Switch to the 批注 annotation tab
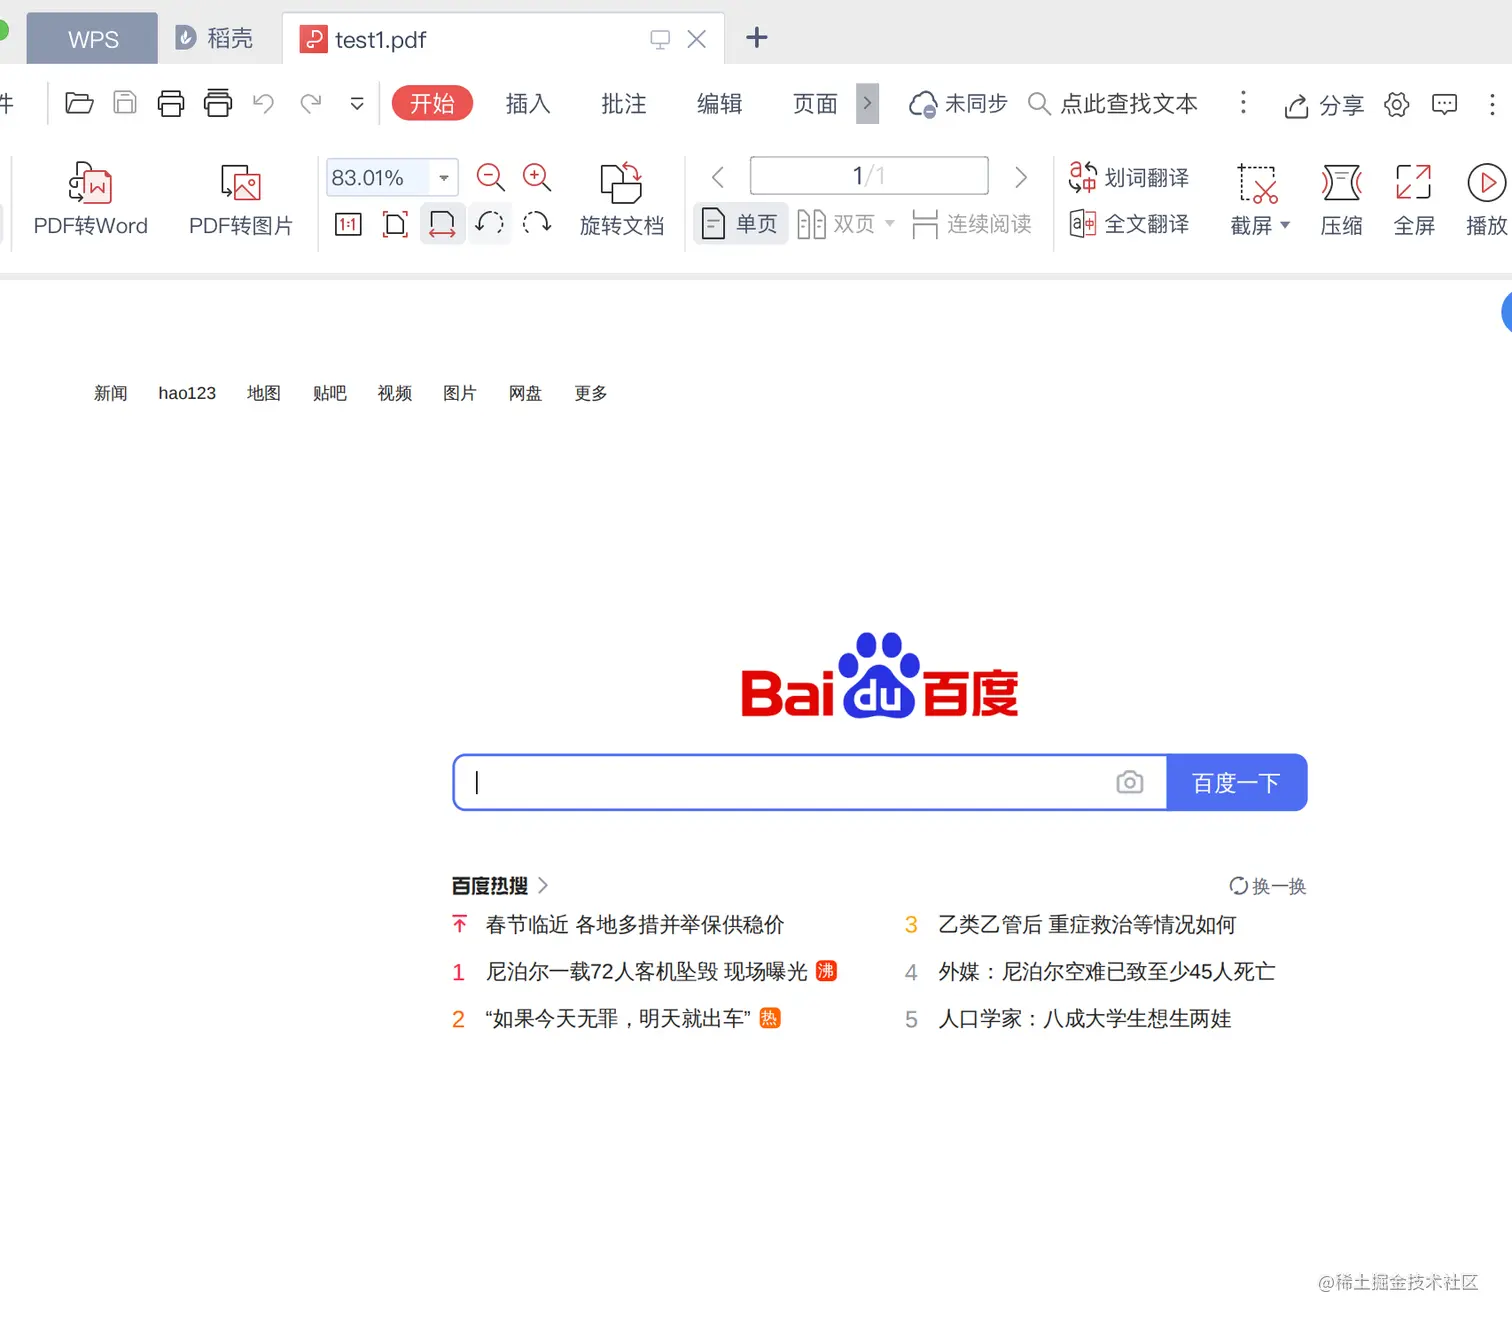Image resolution: width=1512 pixels, height=1326 pixels. 623,103
